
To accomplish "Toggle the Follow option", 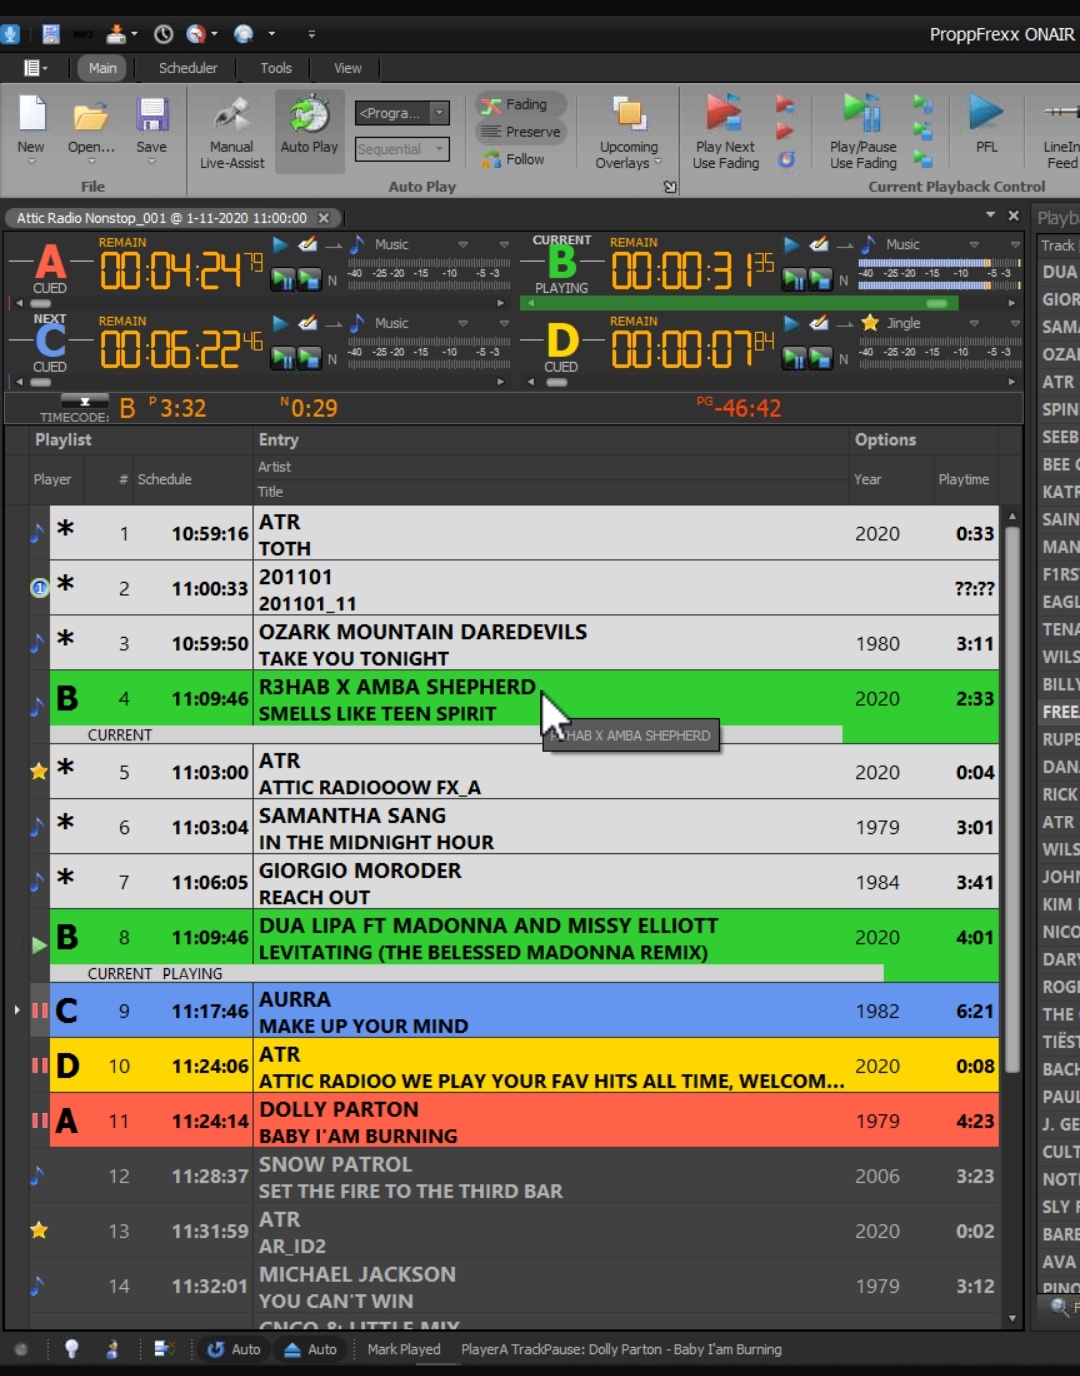I will click(514, 160).
